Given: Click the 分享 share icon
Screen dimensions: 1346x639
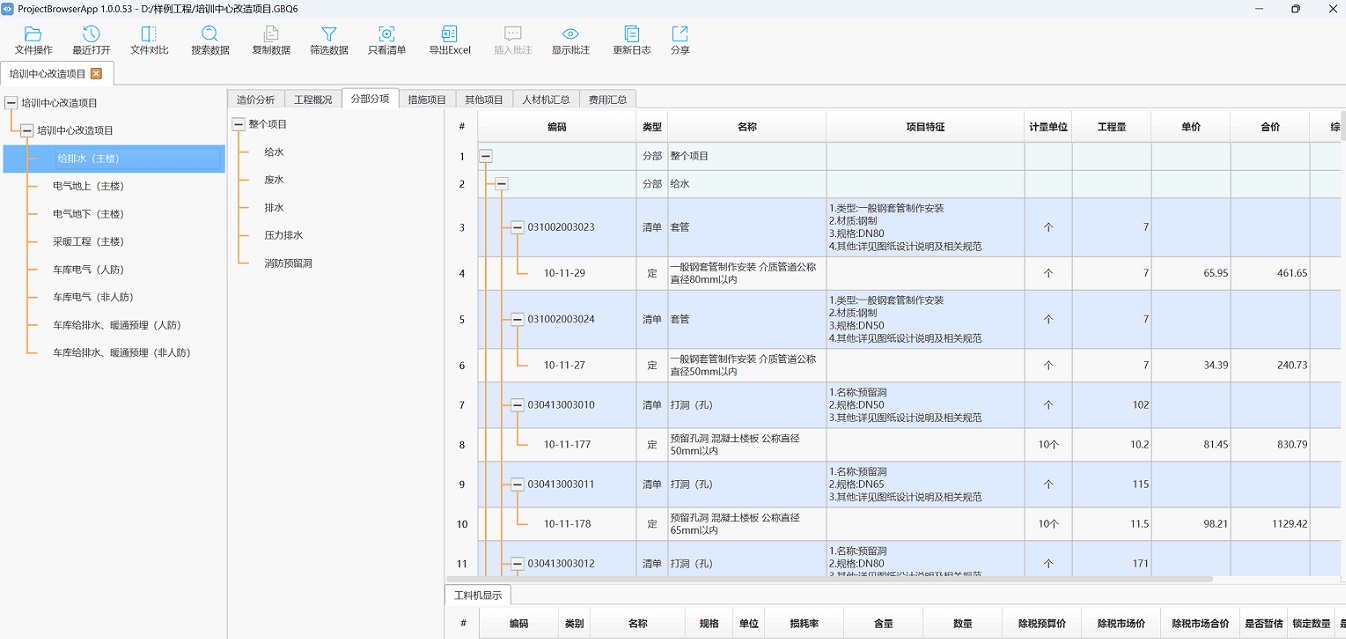Looking at the screenshot, I should tap(680, 40).
